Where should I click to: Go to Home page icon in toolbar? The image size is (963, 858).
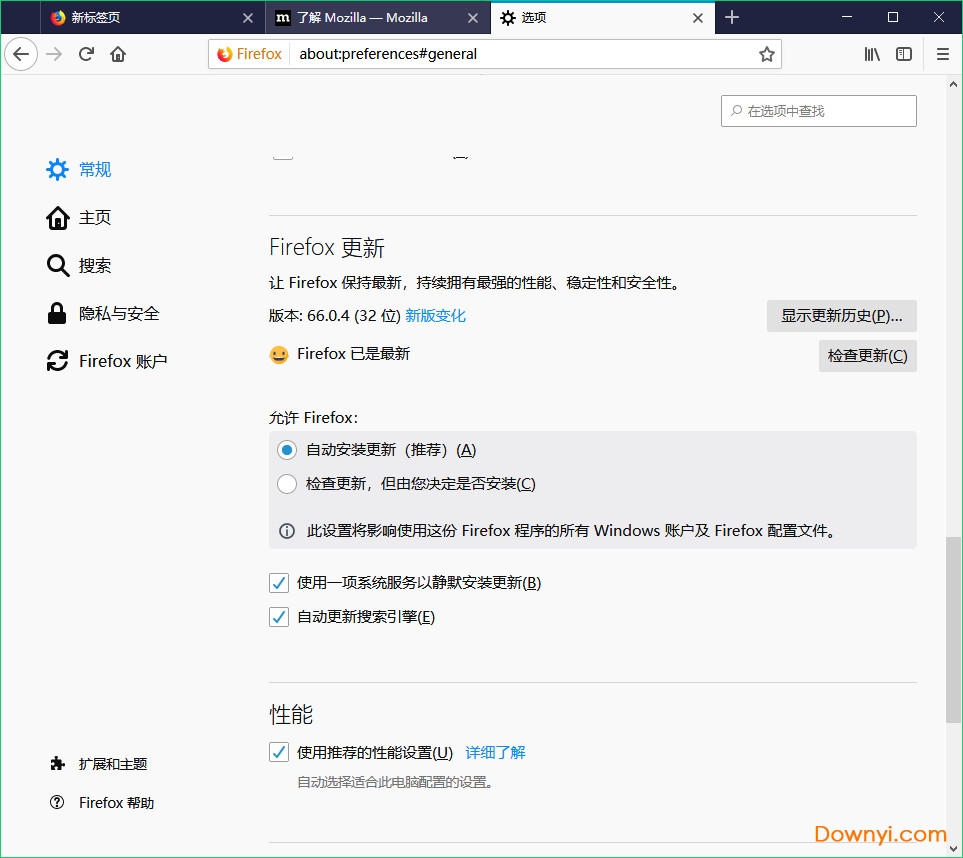(x=118, y=54)
